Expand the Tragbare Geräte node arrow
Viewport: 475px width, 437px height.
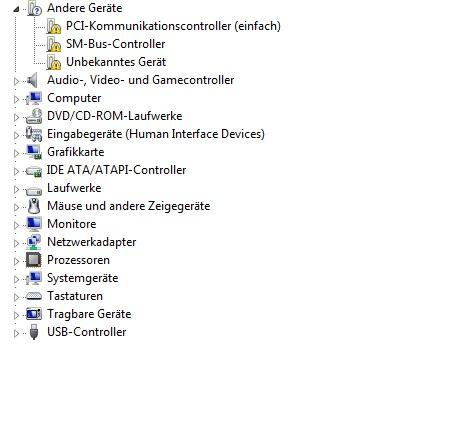click(16, 315)
